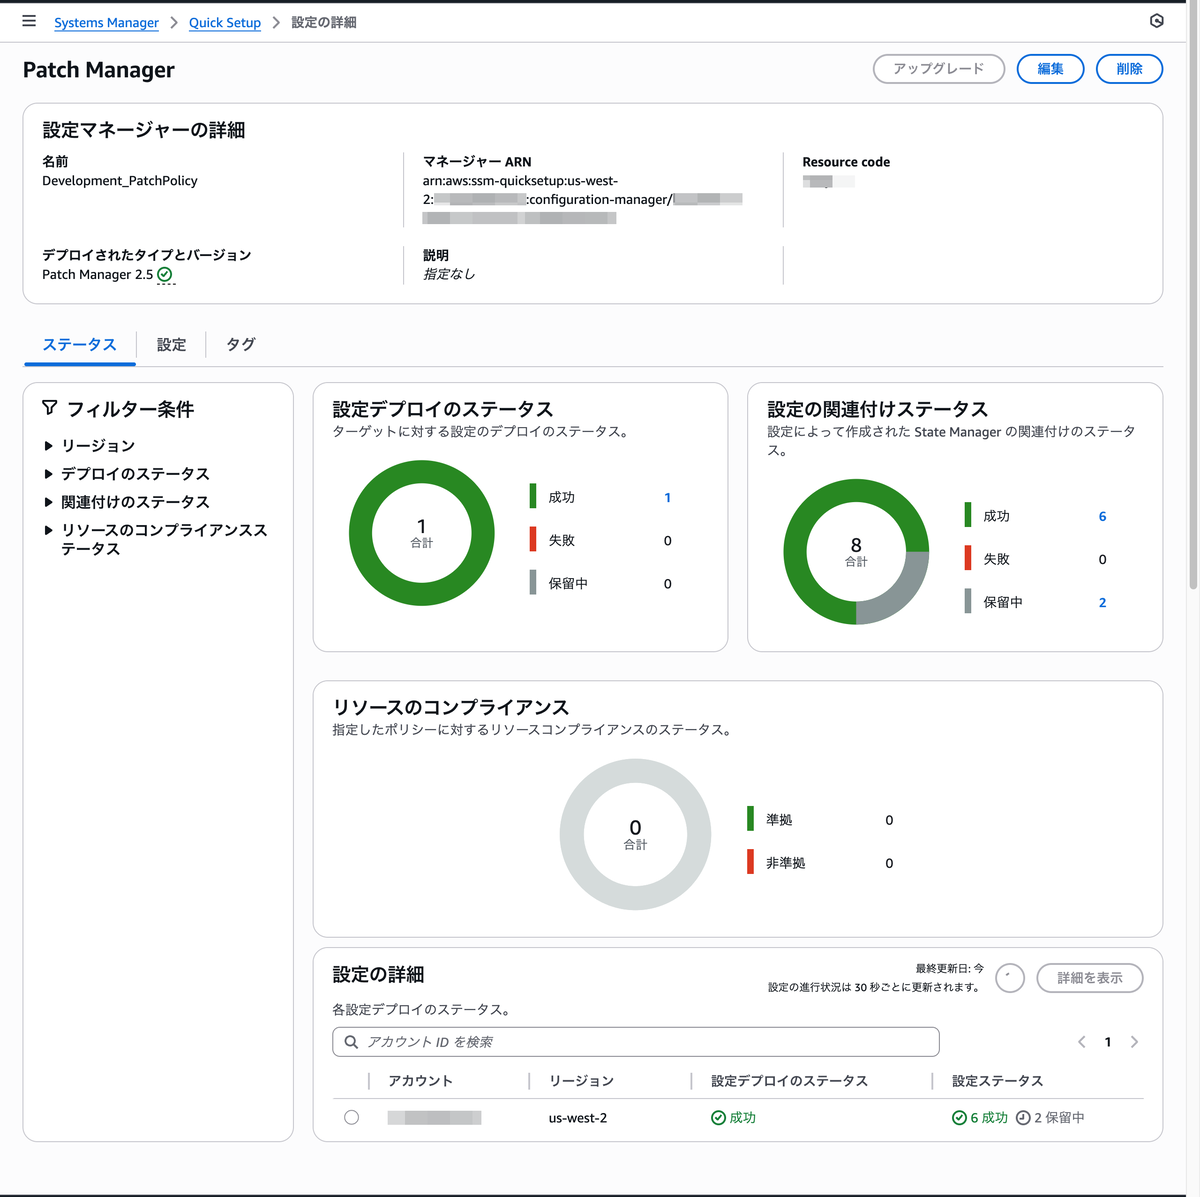This screenshot has width=1200, height=1197.
Task: Click the アップグレード button
Action: tap(939, 69)
